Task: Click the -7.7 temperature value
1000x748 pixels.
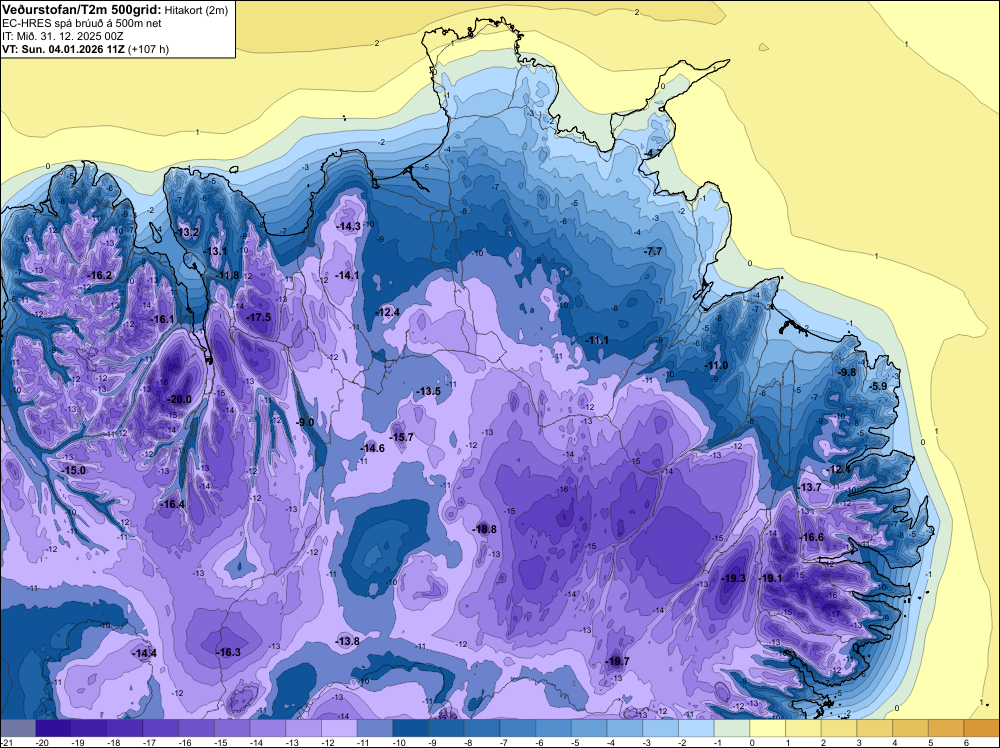Action: [x=653, y=252]
